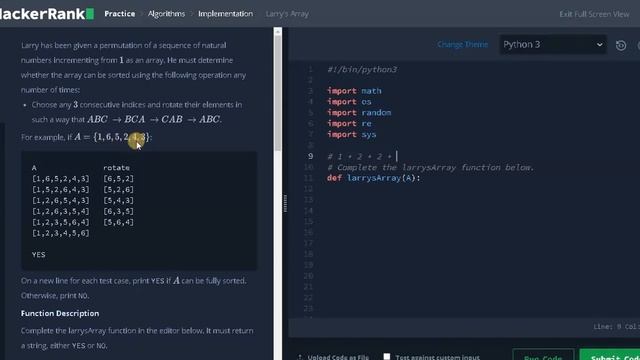Click the 'def larrysArray(A):' line

click(373, 178)
